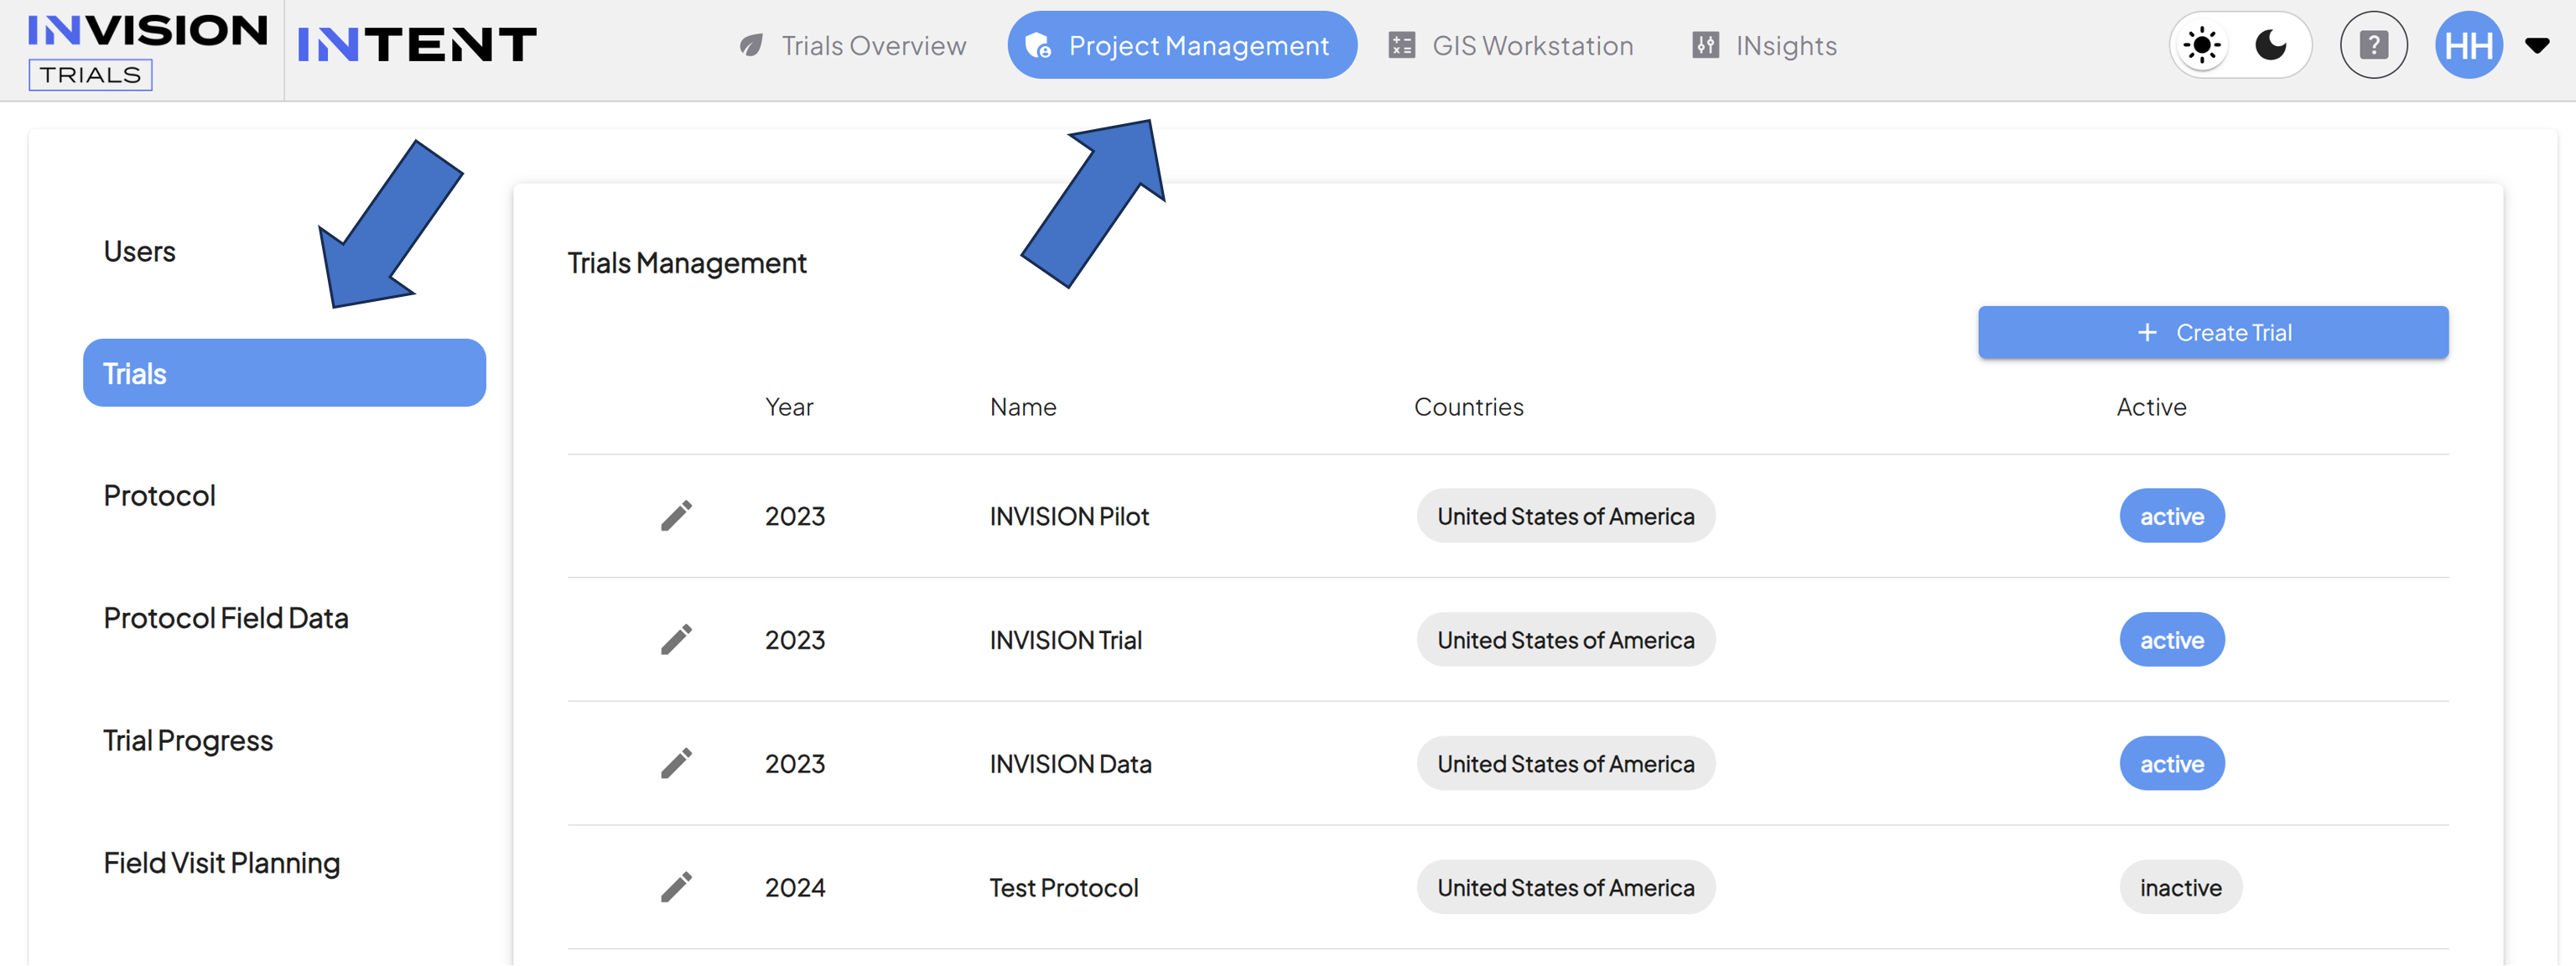Switch to light mode sun toggle

2202,45
